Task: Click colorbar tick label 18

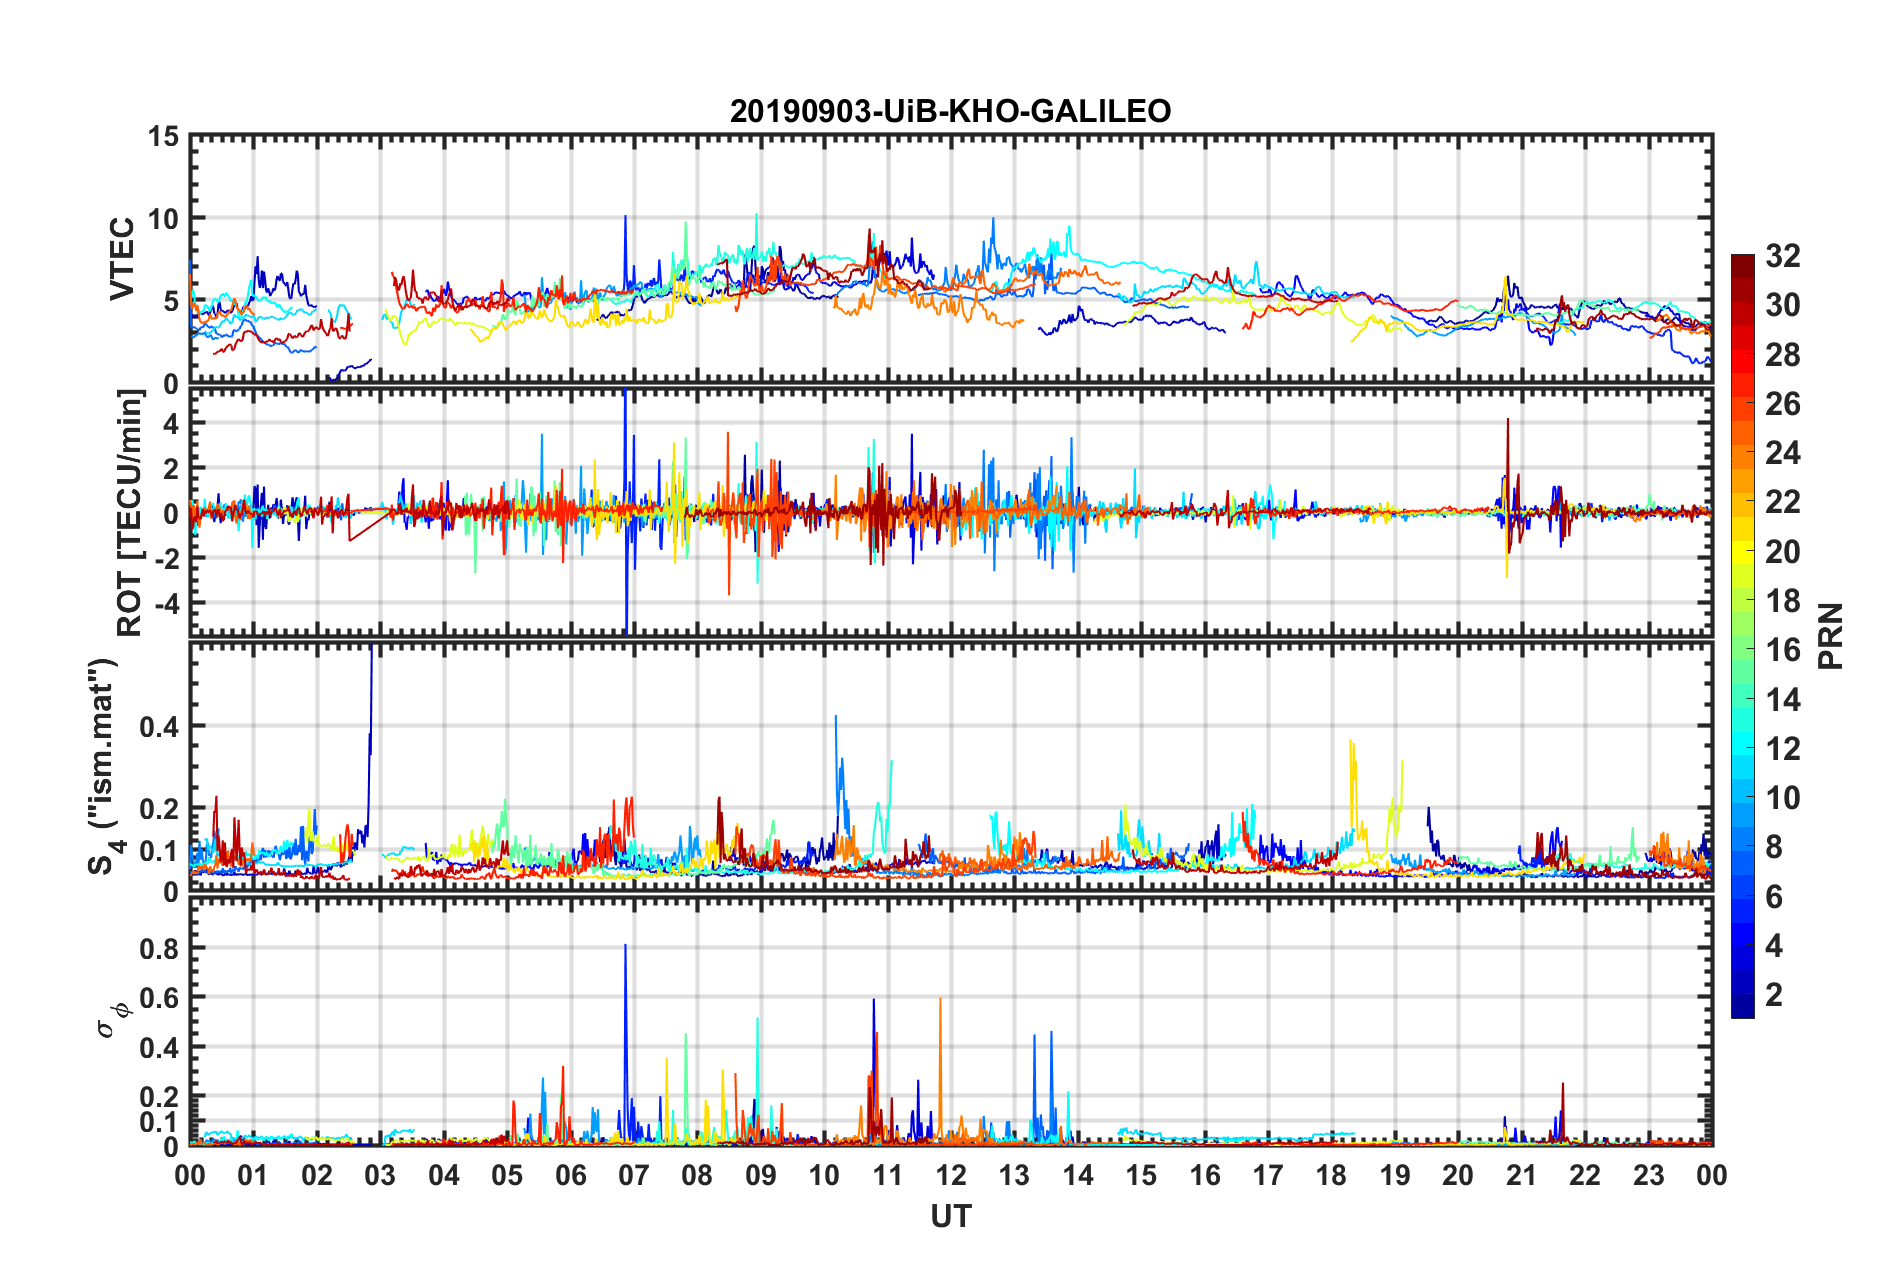Action: click(x=1782, y=601)
